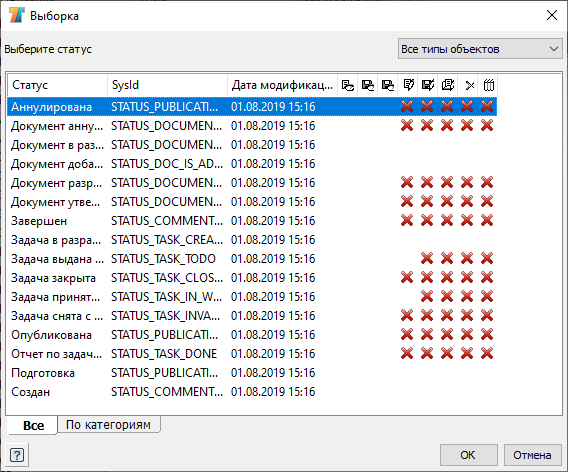Viewport: 568px width, 472px height.
Task: Click the crossed-pencil delete column icon
Action: (x=469, y=85)
